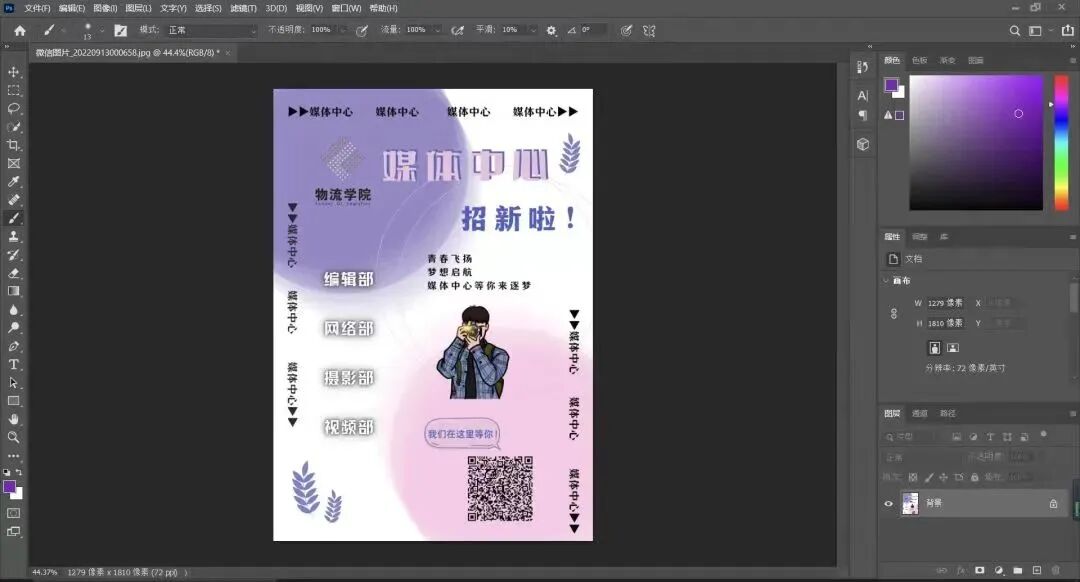This screenshot has width=1080, height=582.
Task: Open the 属性 panel
Action: pos(893,236)
